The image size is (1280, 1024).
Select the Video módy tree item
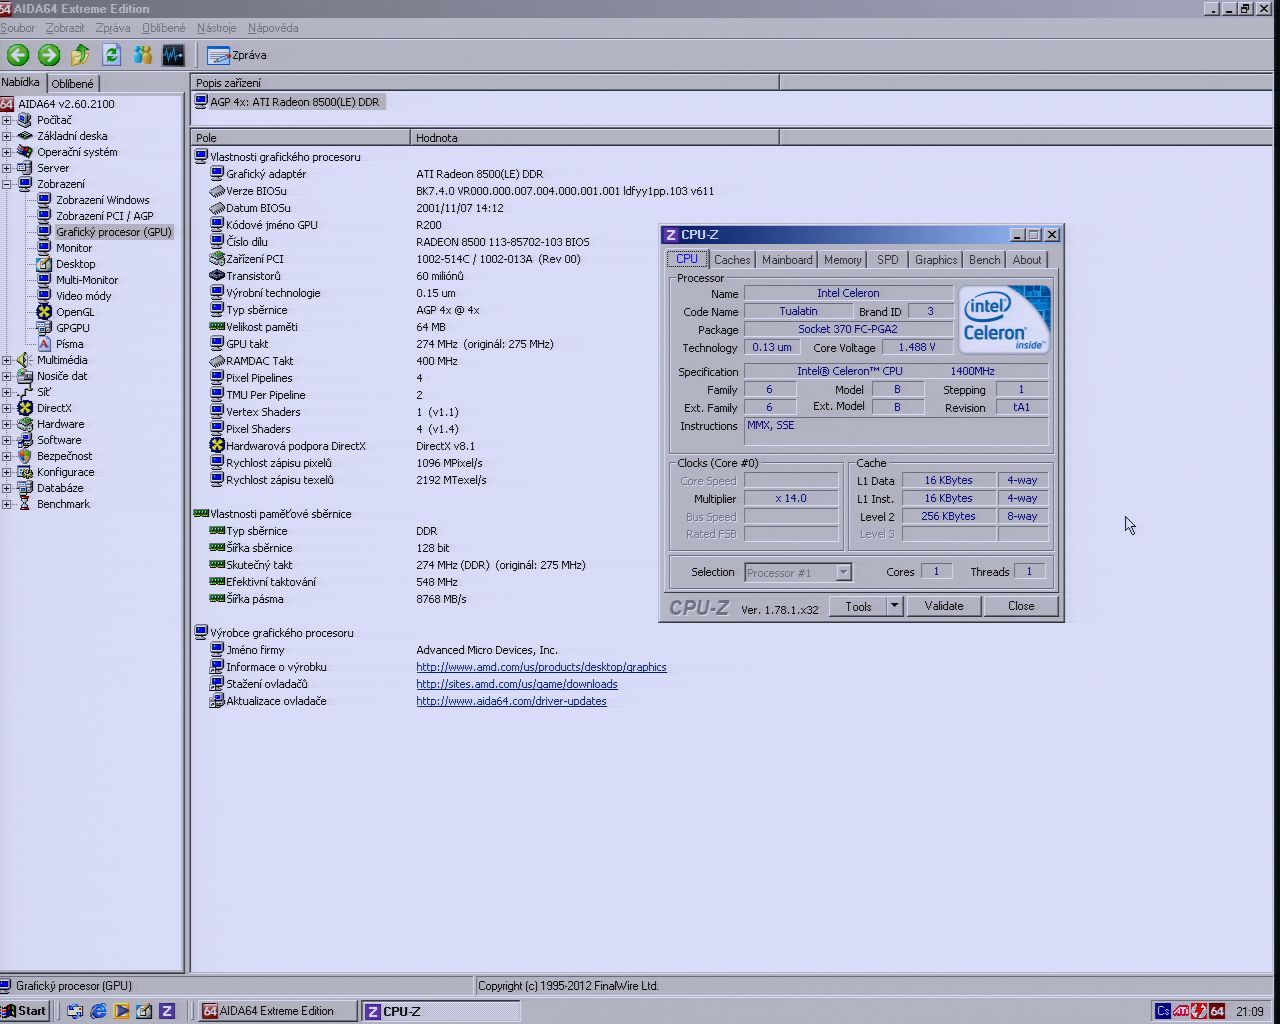84,296
